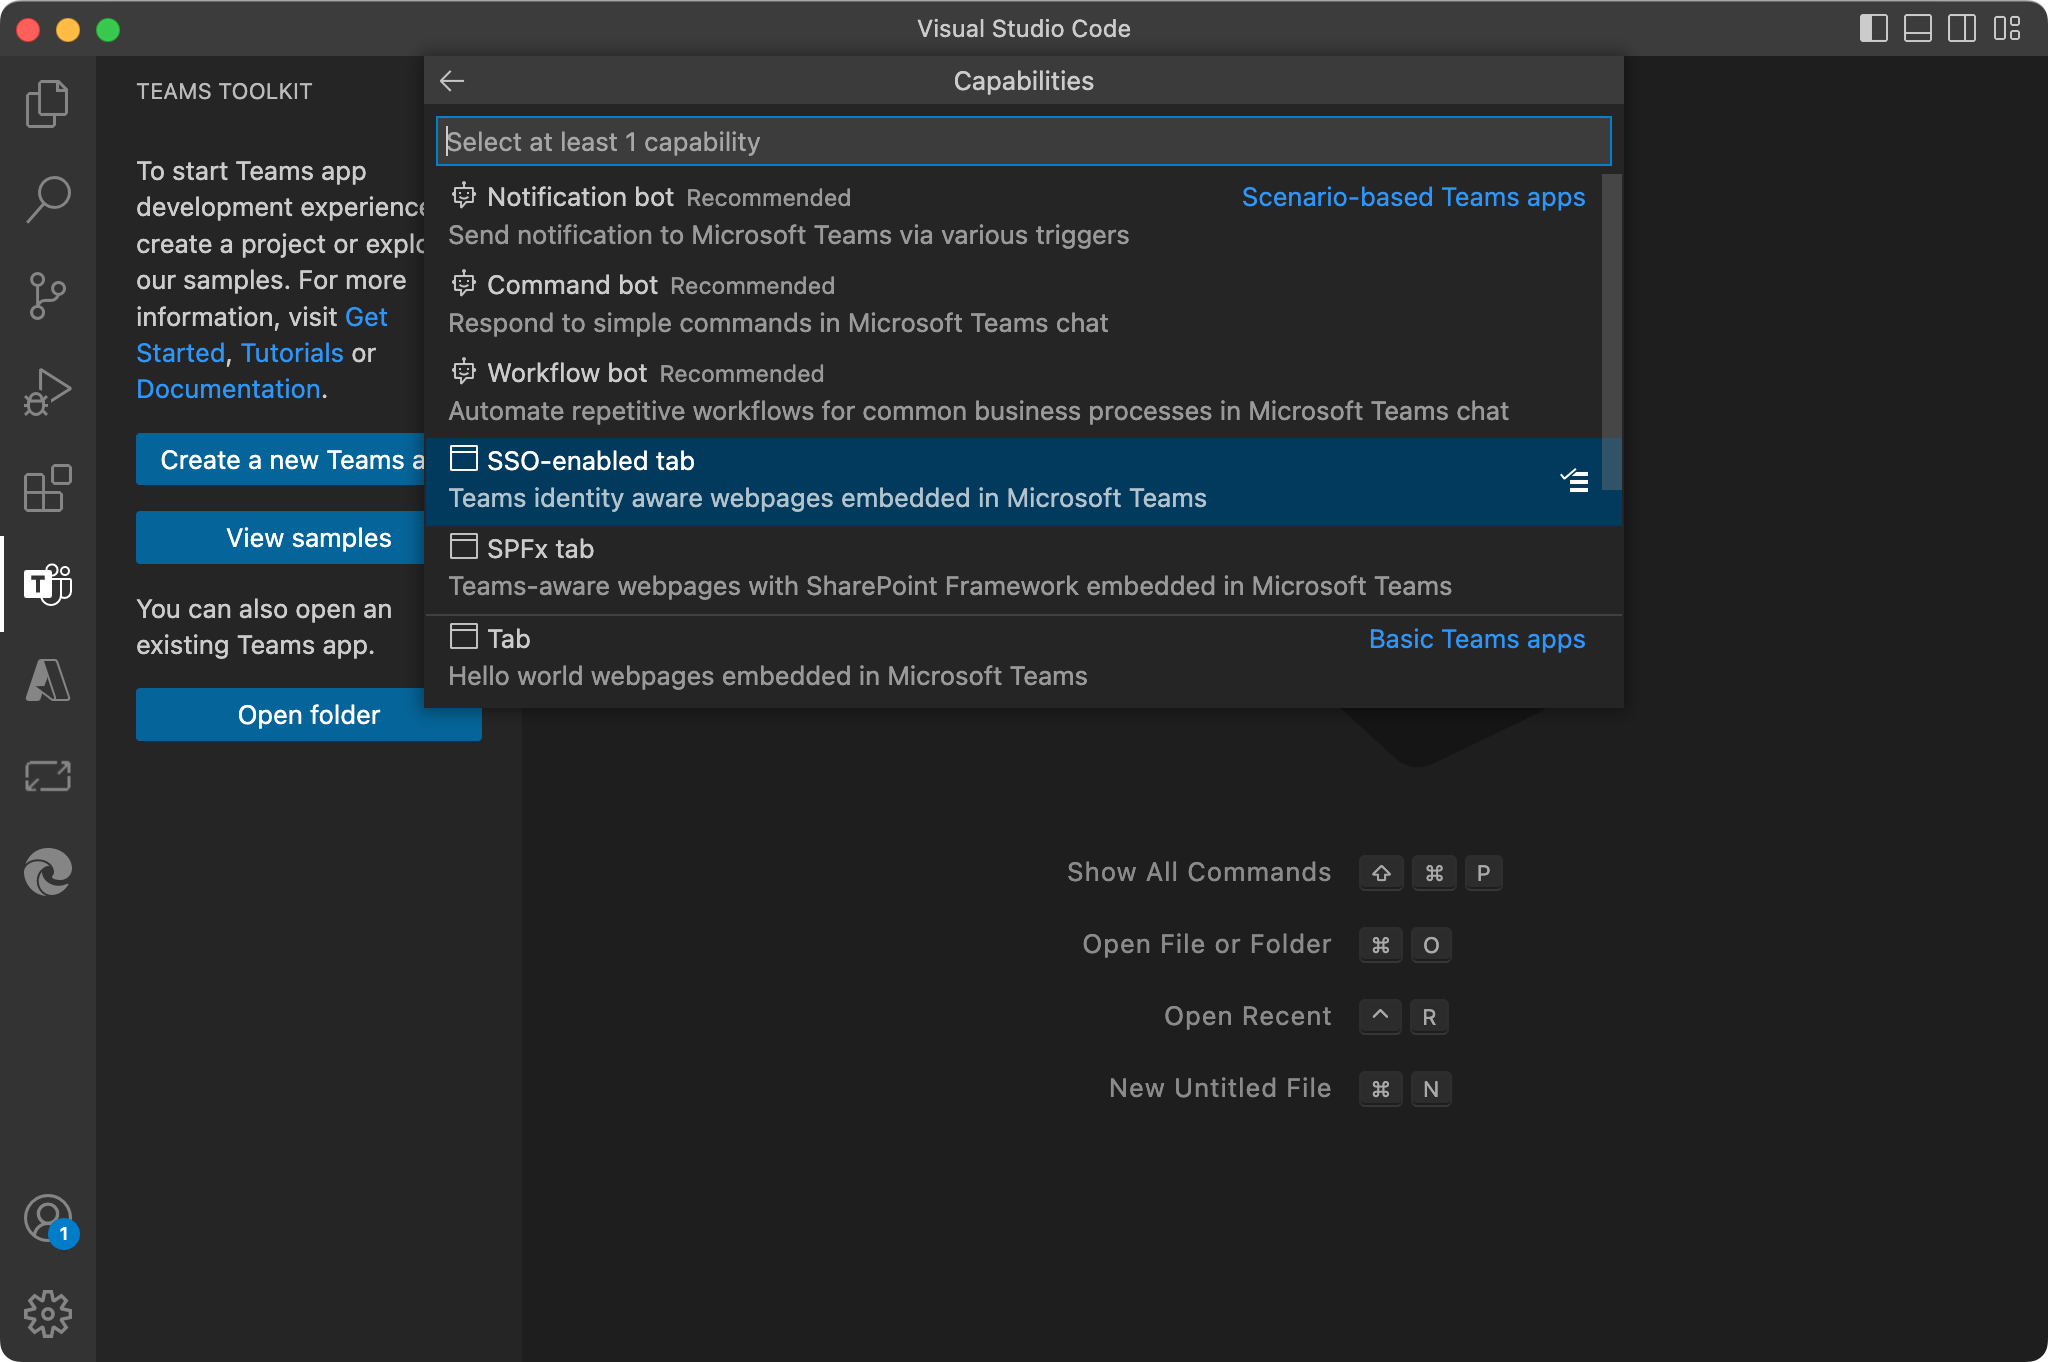Viewport: 2048px width, 1362px height.
Task: Toggle the bottom panel layout button
Action: 1917,28
